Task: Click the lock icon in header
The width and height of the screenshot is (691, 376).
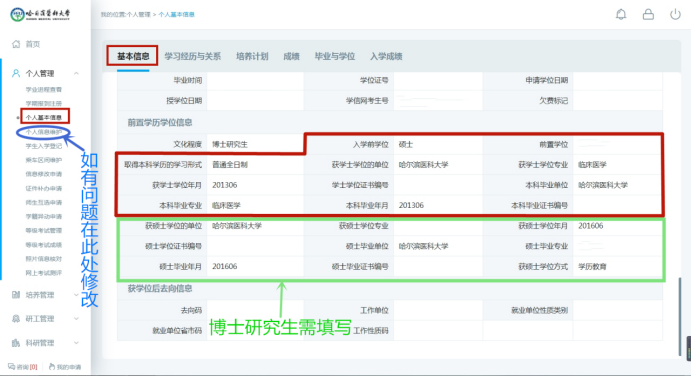Action: tap(648, 15)
